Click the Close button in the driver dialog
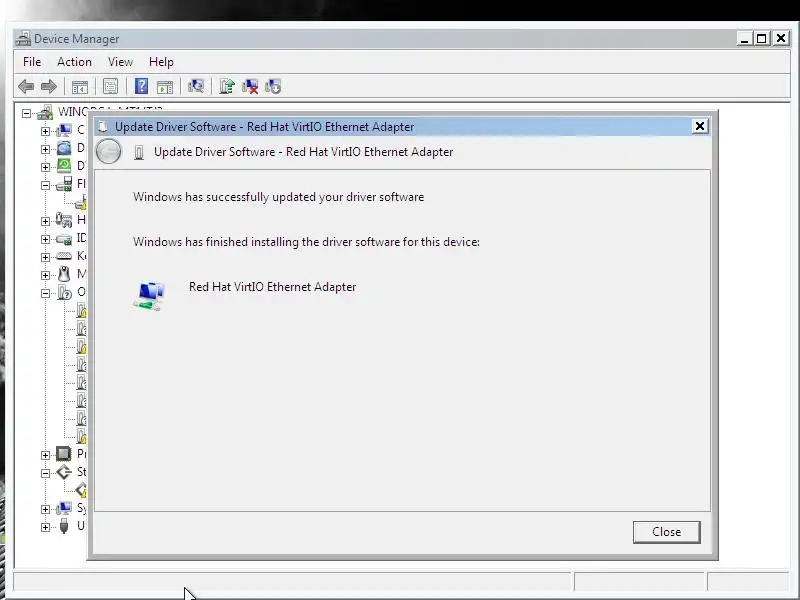The width and height of the screenshot is (800, 600). click(x=666, y=532)
